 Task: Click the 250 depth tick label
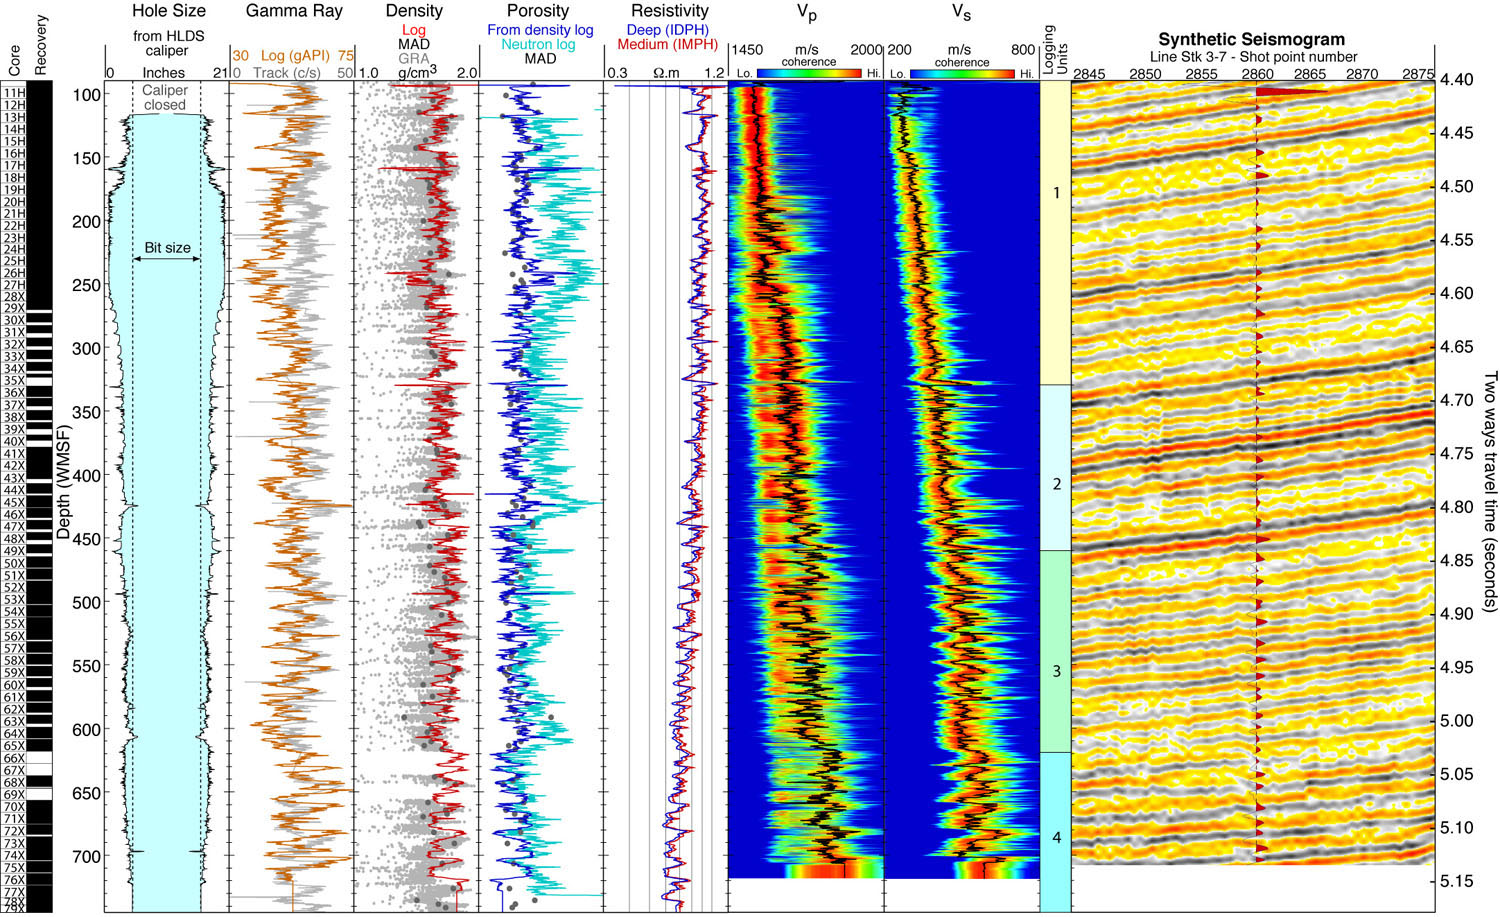87,285
